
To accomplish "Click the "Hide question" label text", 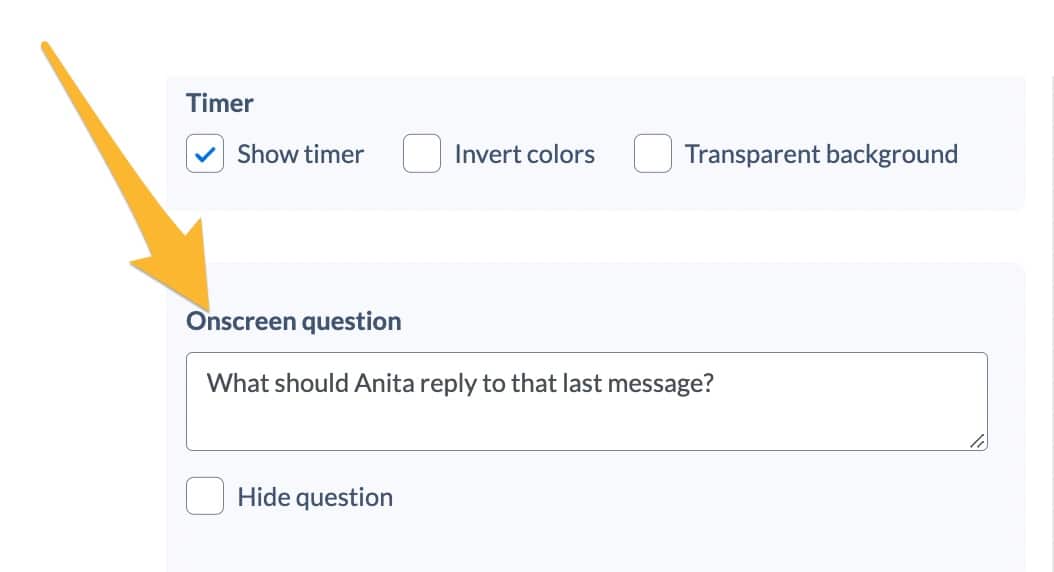I will pyautogui.click(x=315, y=498).
